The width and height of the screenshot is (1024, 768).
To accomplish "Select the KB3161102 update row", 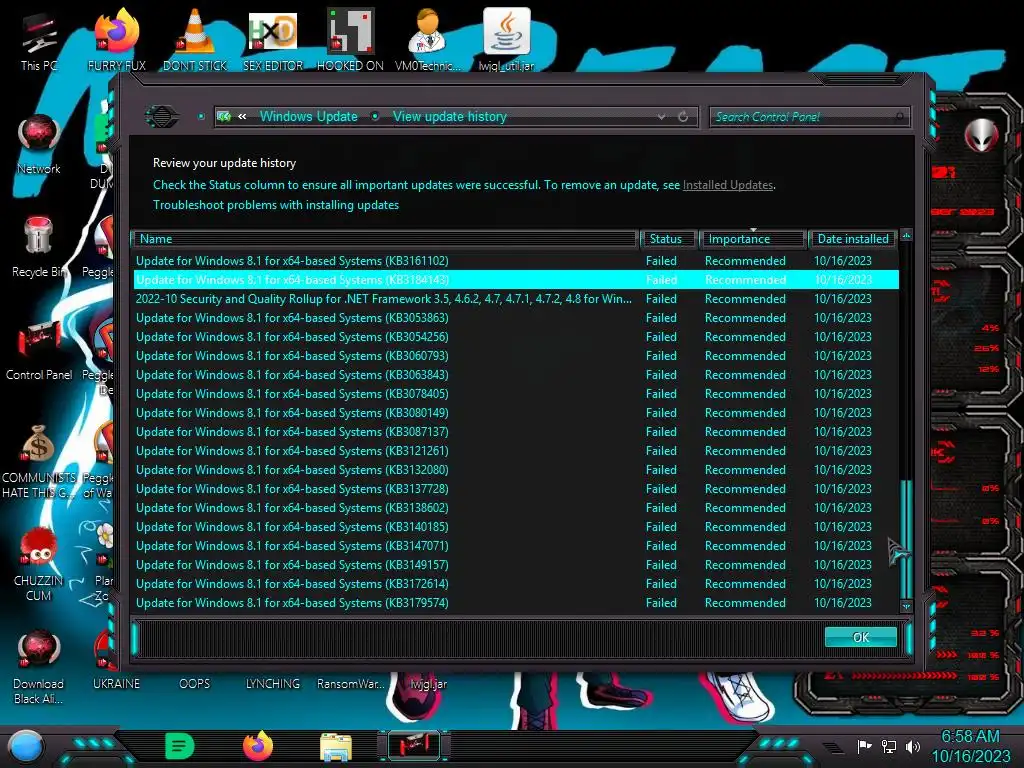I will [516, 261].
